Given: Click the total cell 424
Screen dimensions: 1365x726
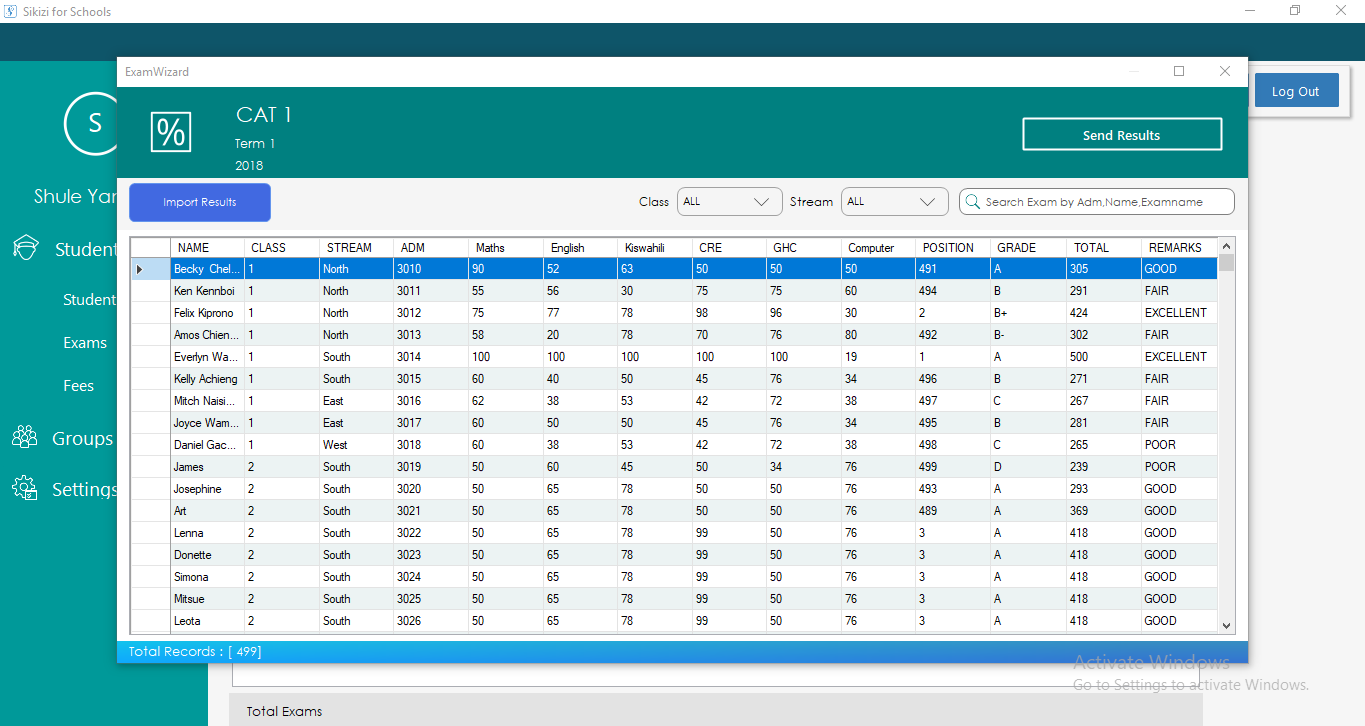Looking at the screenshot, I should click(x=1103, y=313).
